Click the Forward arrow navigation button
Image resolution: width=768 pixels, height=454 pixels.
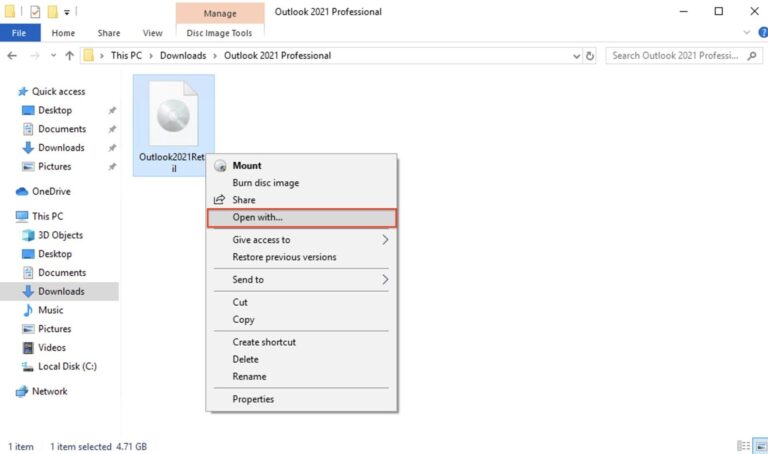pos(35,56)
